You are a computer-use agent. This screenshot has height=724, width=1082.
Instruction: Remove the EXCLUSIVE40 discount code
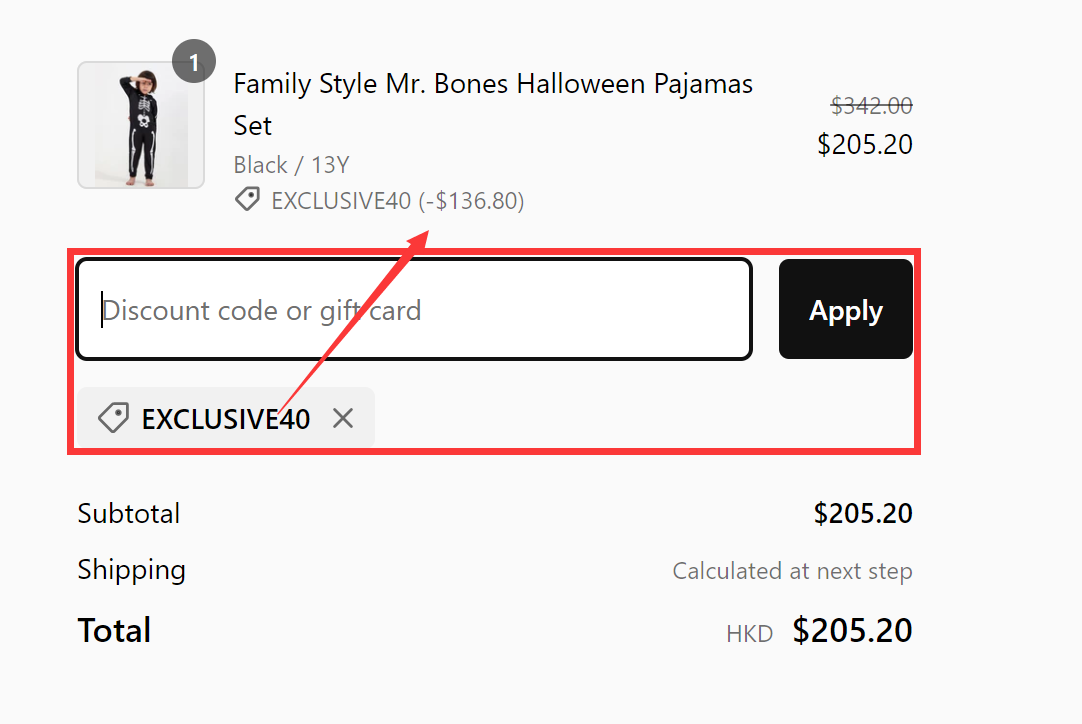click(343, 418)
